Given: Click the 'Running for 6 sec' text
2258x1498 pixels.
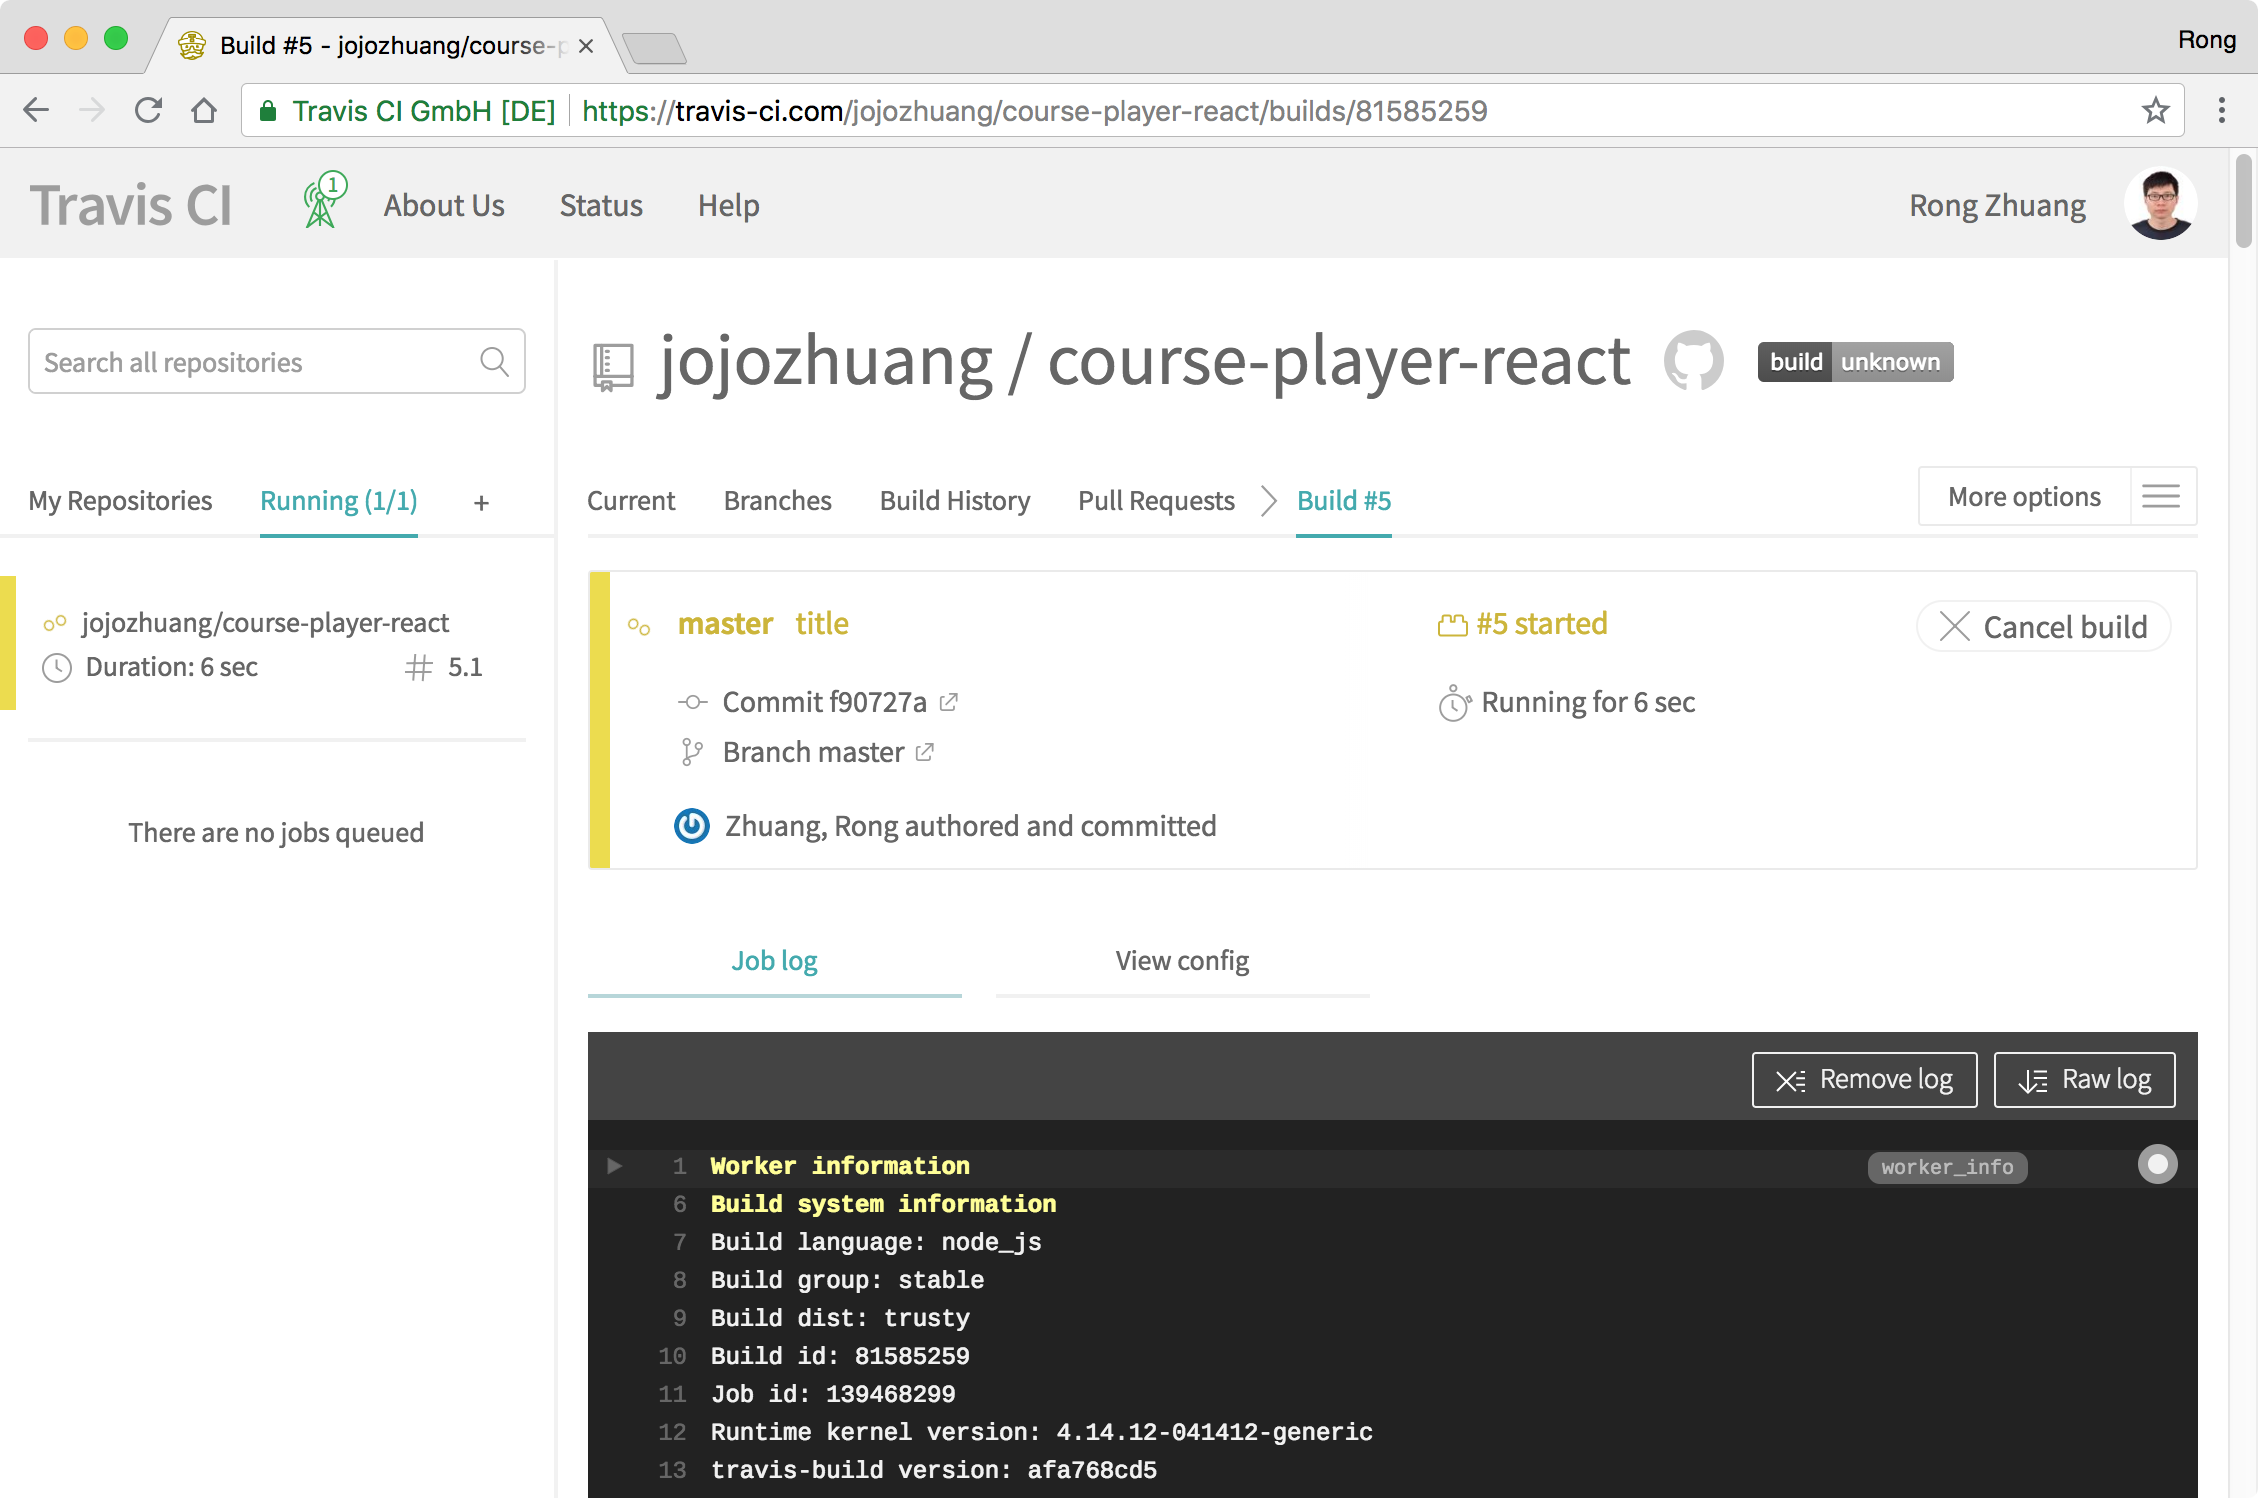Looking at the screenshot, I should click(x=1588, y=702).
